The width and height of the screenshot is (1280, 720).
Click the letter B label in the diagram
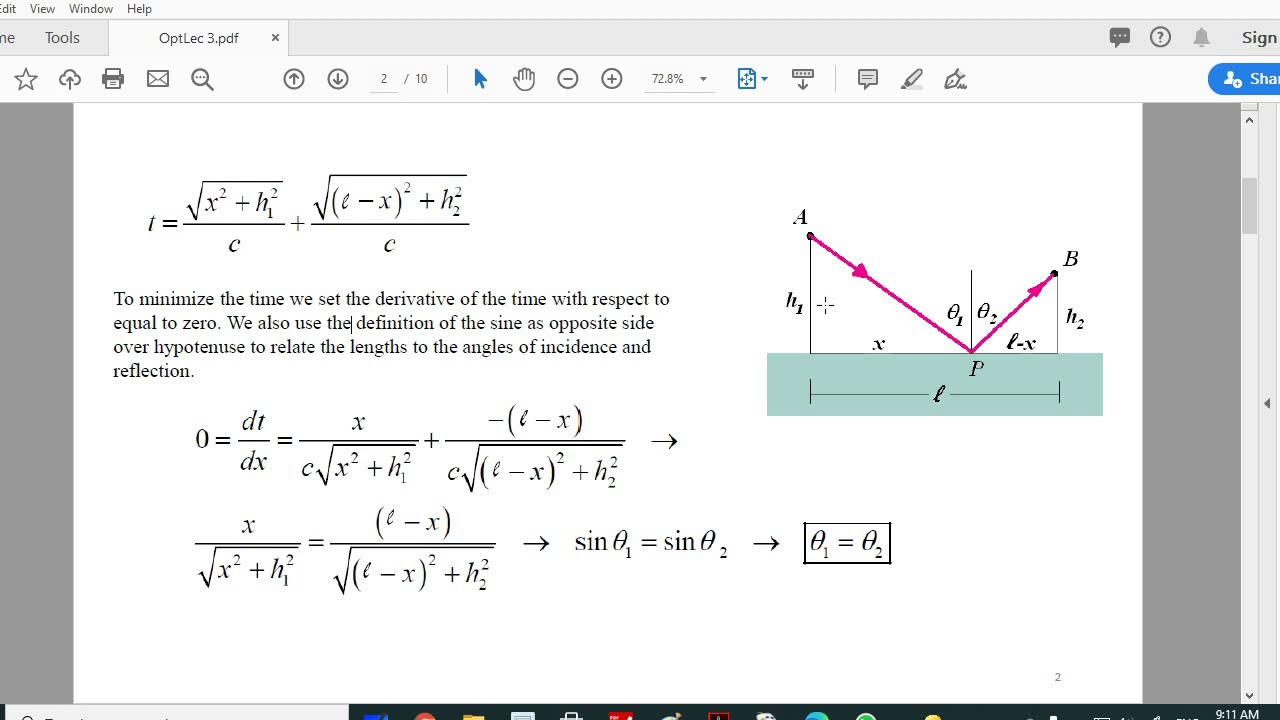[x=1071, y=259]
